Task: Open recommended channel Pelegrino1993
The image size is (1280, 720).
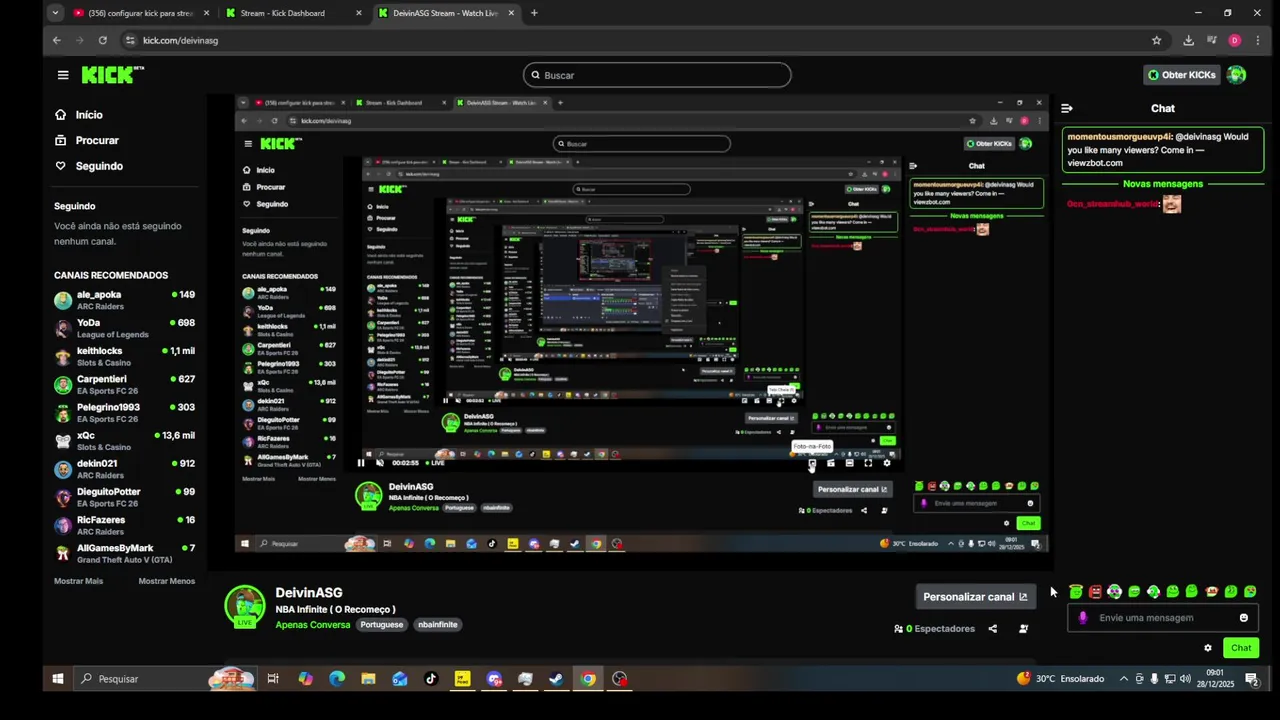Action: click(125, 412)
